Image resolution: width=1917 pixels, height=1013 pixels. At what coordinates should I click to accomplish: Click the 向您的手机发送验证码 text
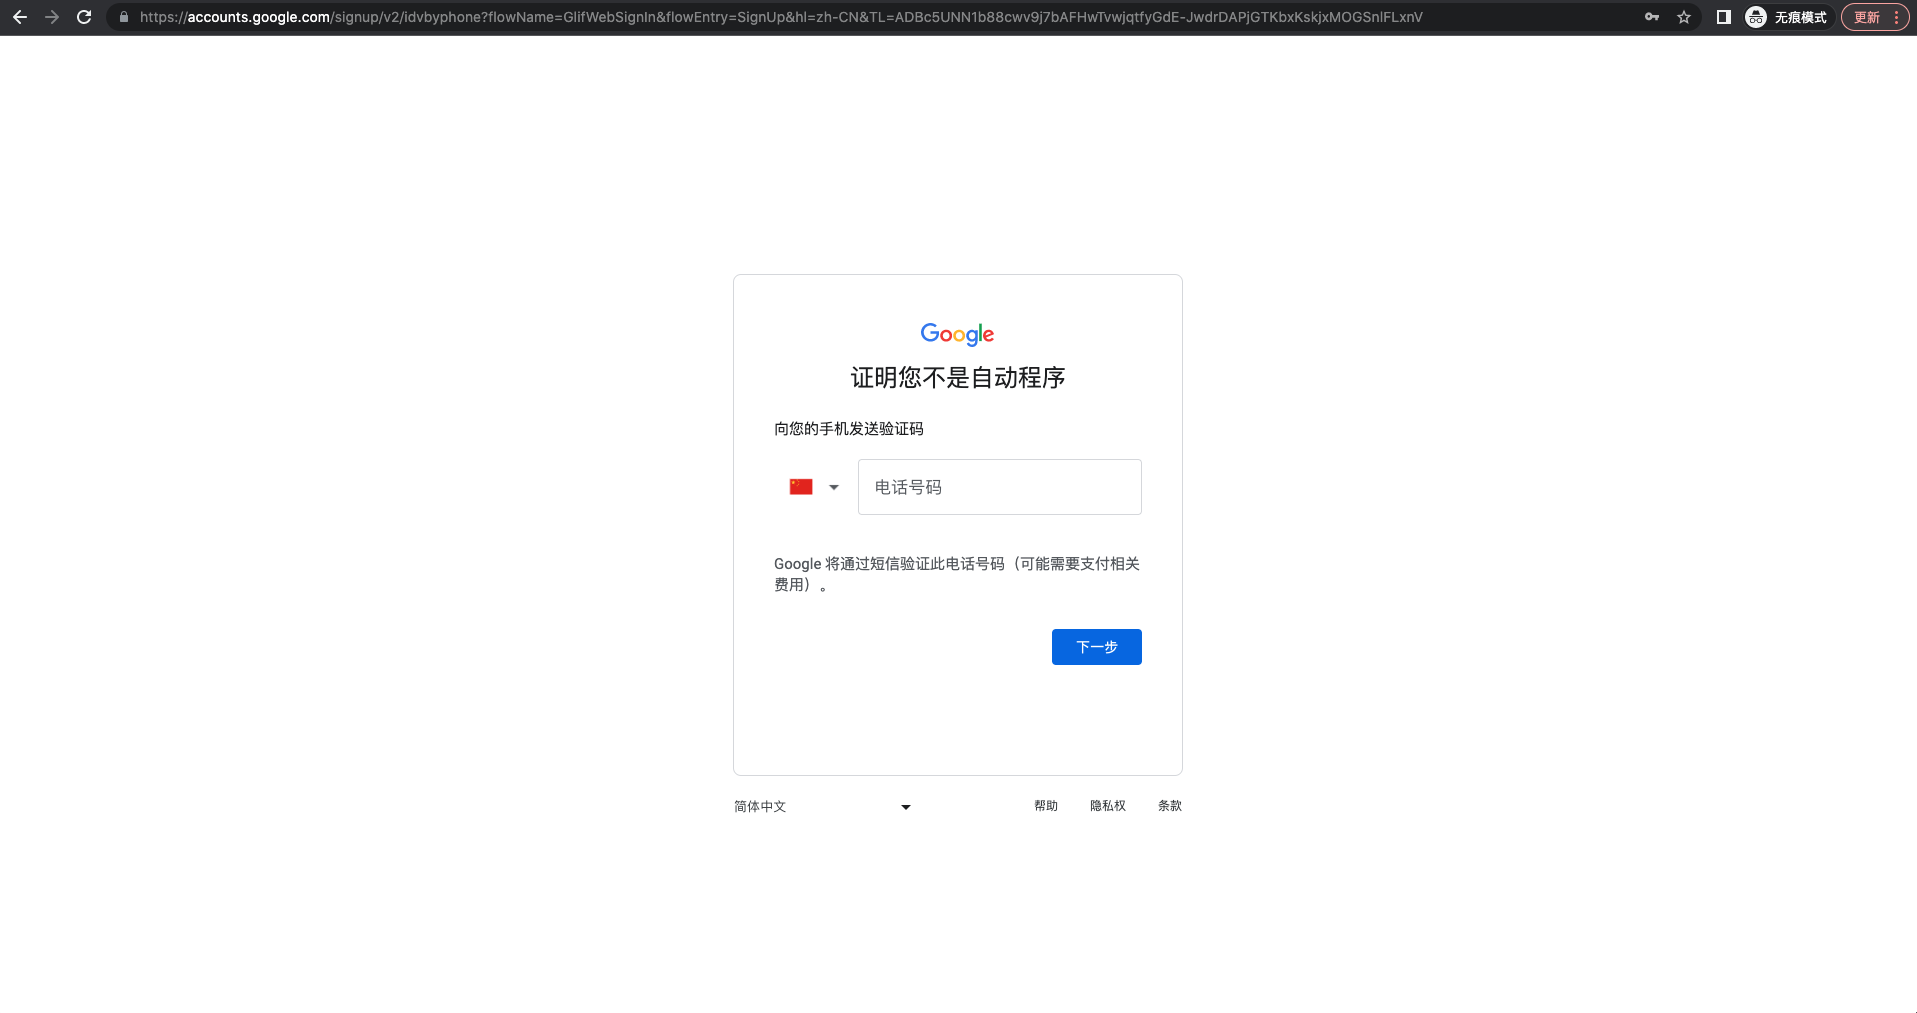tap(849, 429)
